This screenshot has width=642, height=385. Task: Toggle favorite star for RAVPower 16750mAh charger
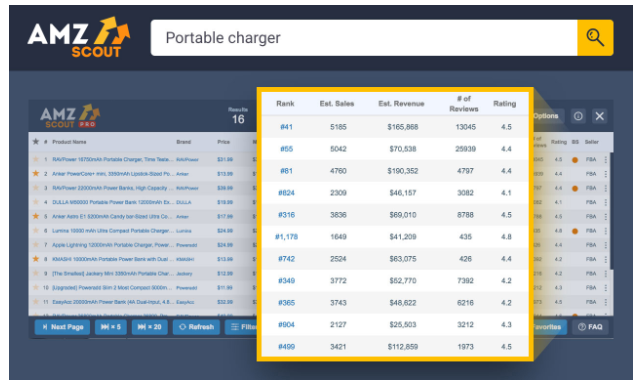click(36, 159)
